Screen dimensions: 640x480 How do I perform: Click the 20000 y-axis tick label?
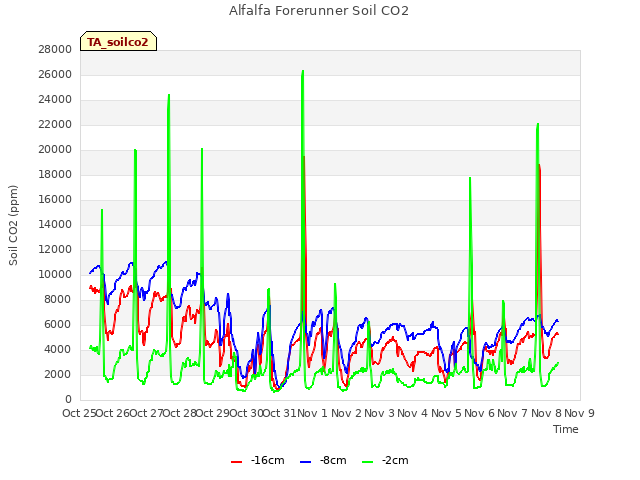coord(55,149)
